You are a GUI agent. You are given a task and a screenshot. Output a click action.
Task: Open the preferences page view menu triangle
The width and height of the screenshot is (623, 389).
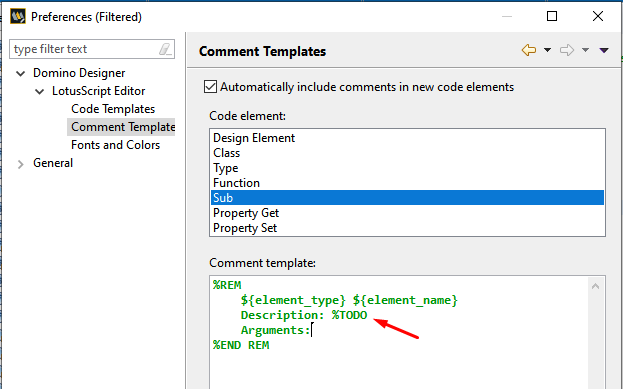(x=604, y=50)
